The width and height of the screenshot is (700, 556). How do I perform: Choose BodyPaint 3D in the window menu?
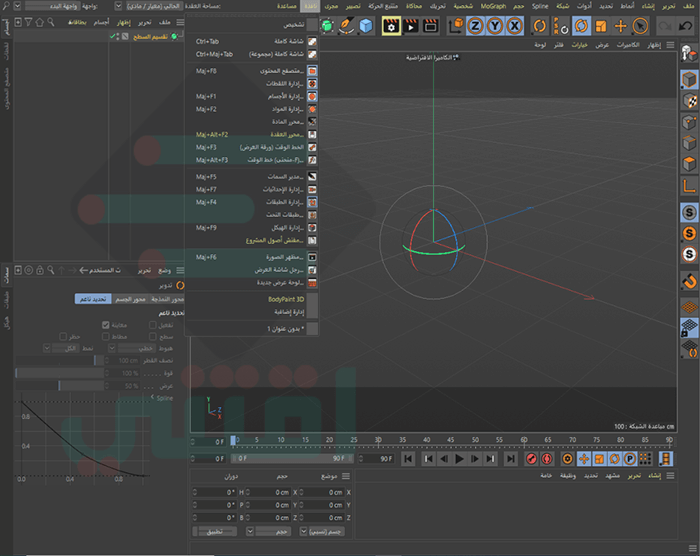(x=251, y=299)
